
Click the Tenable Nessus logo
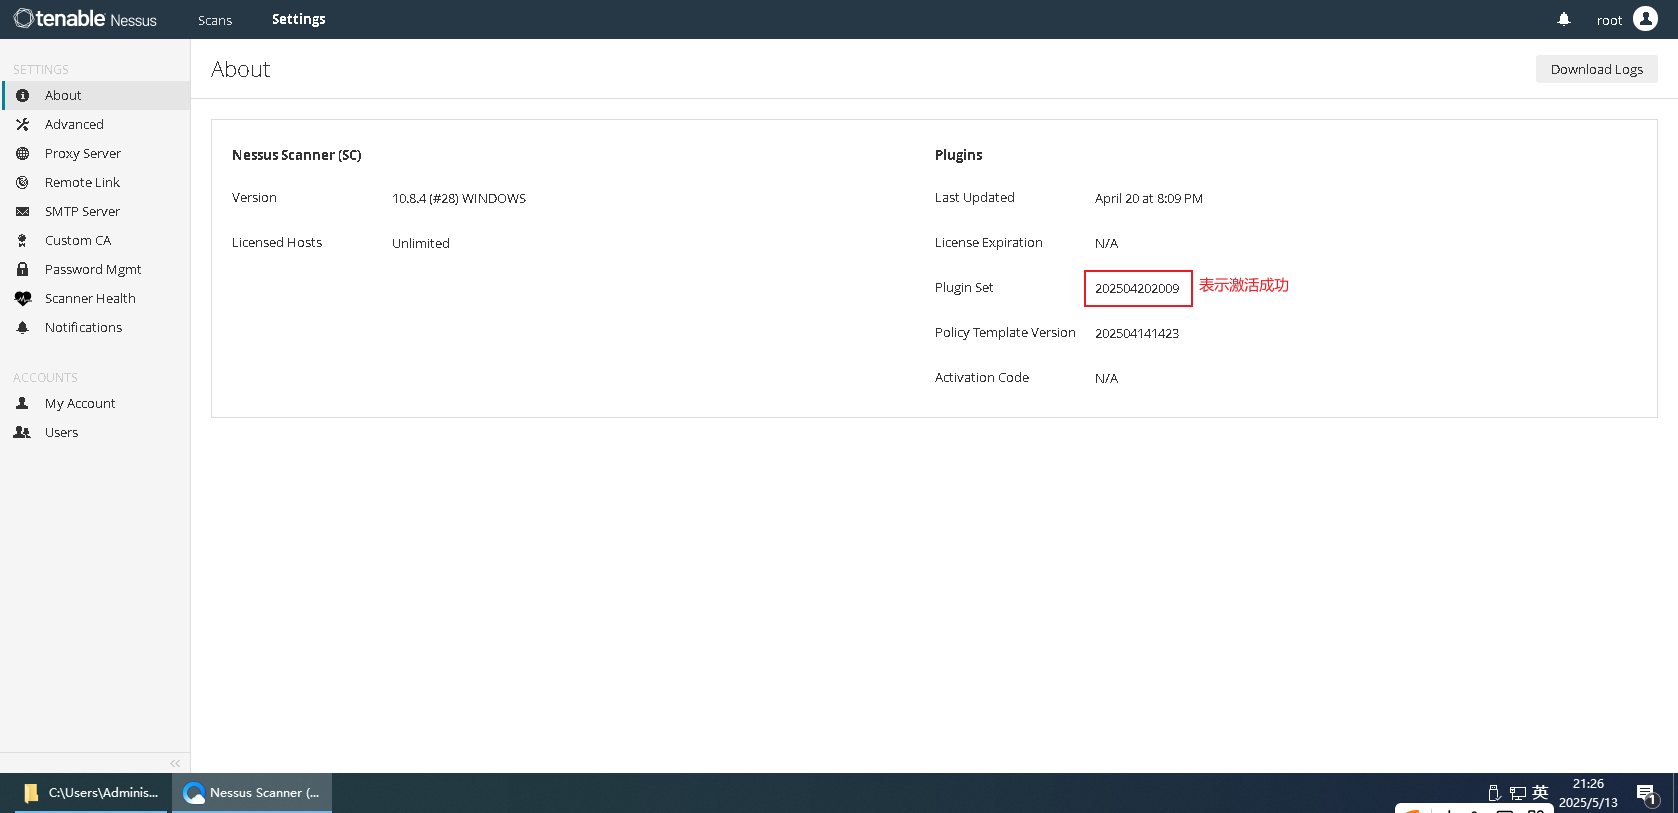pos(85,19)
